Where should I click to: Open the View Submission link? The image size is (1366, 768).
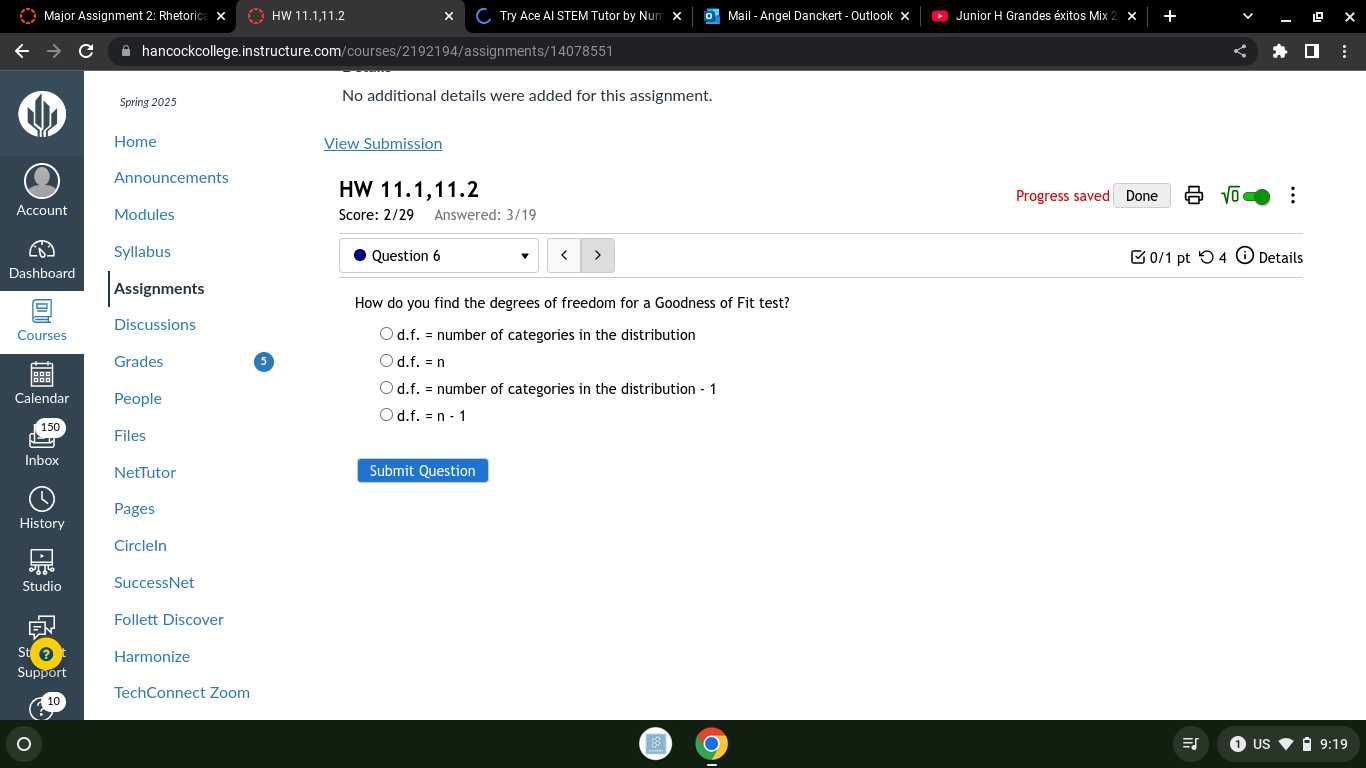point(383,143)
